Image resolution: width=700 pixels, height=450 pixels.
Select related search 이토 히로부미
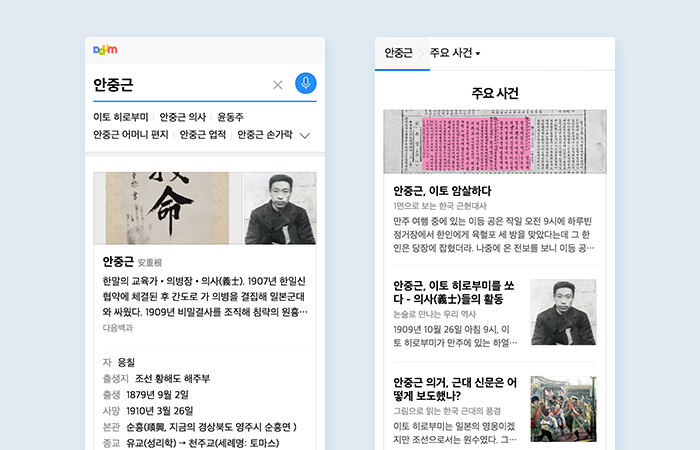point(121,117)
